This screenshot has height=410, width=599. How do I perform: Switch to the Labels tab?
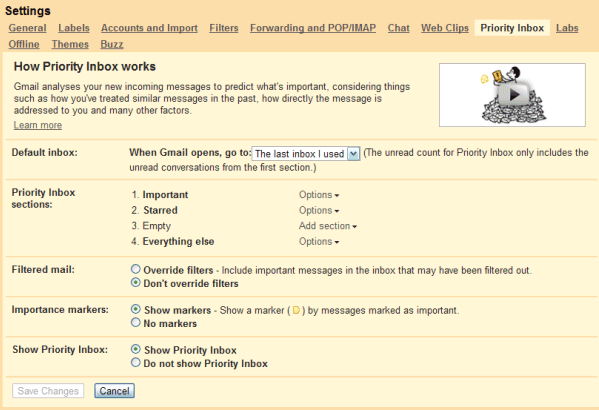pos(74,28)
